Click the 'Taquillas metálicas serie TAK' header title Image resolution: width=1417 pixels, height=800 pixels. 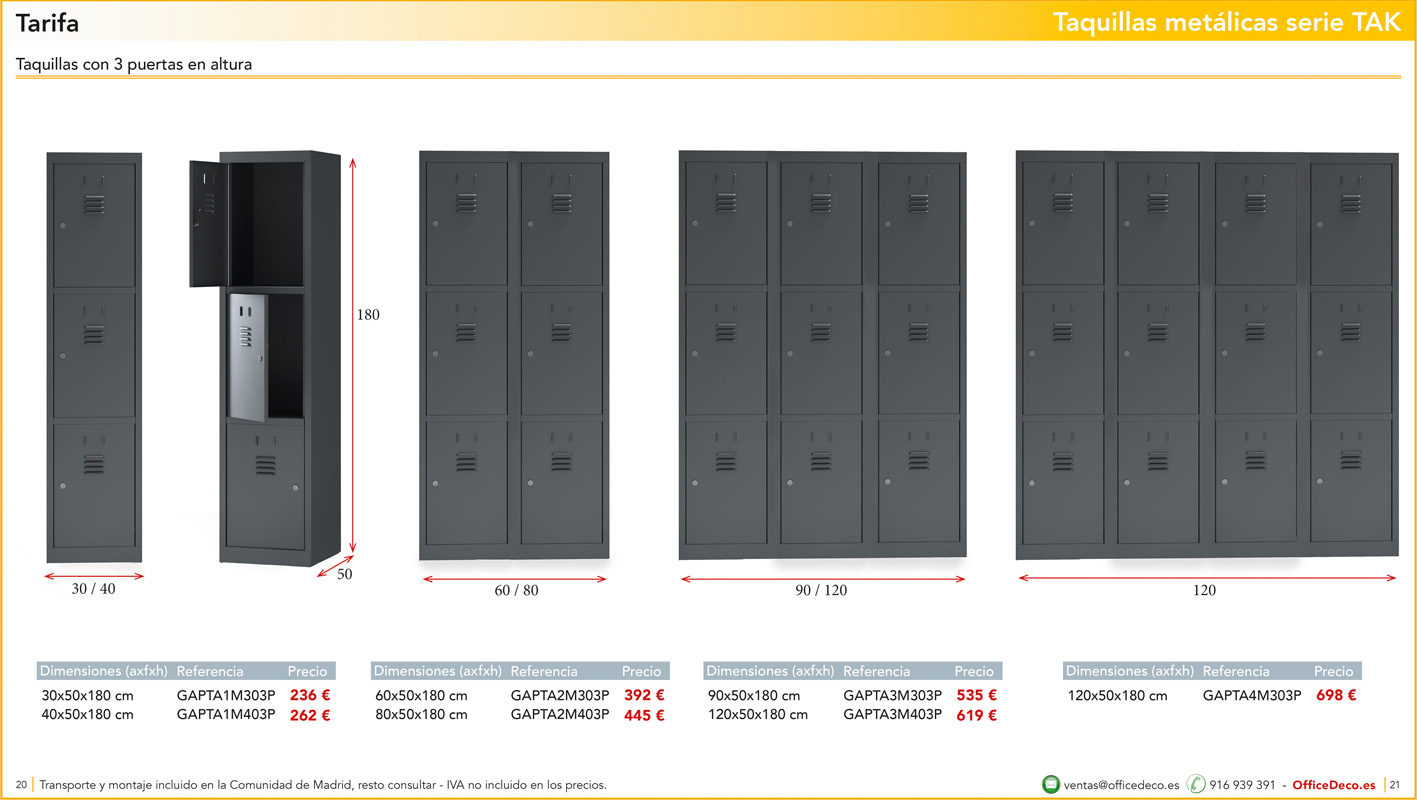(1227, 22)
